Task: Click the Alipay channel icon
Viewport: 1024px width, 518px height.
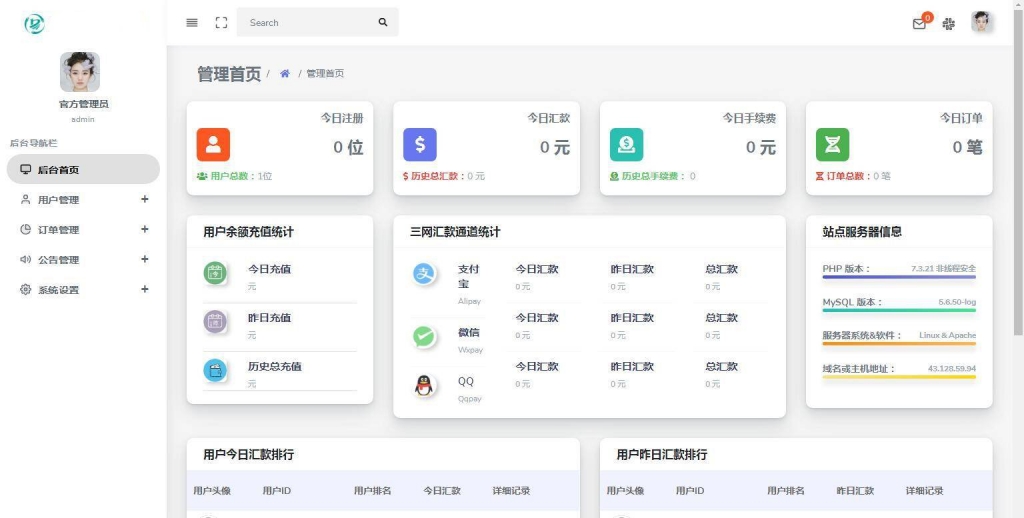Action: 424,274
